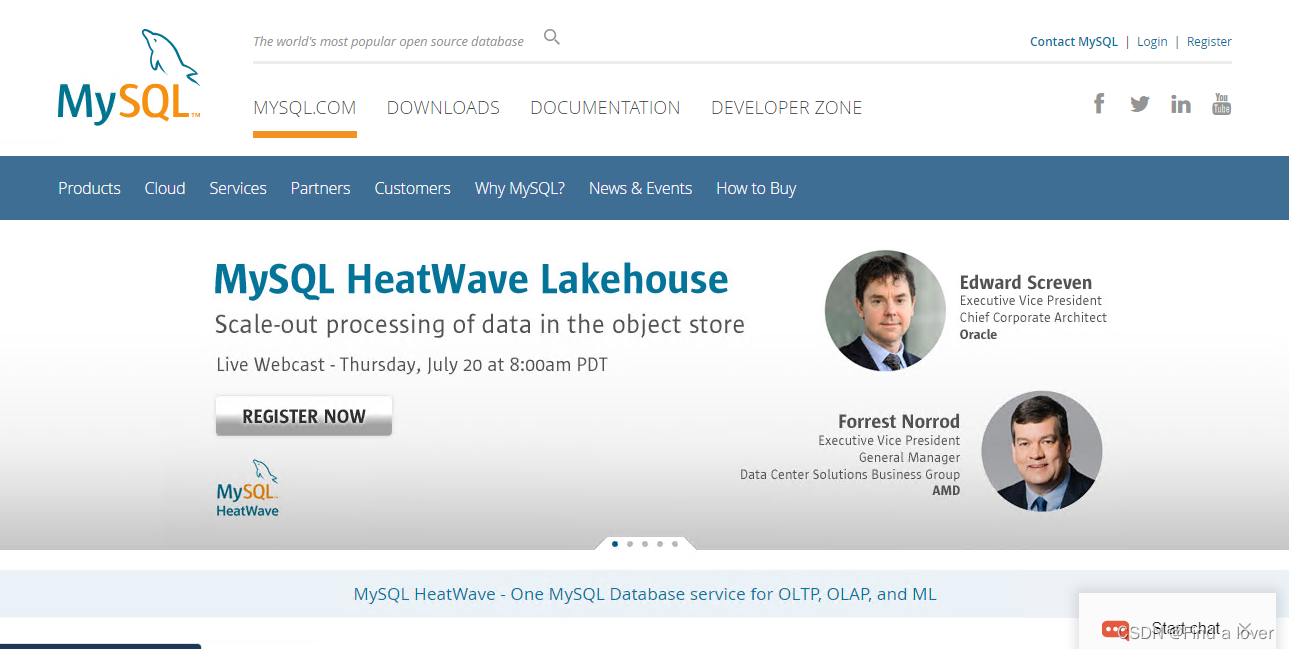The width and height of the screenshot is (1289, 649).
Task: Click the name 'Forrest Norrod'
Action: tap(899, 421)
